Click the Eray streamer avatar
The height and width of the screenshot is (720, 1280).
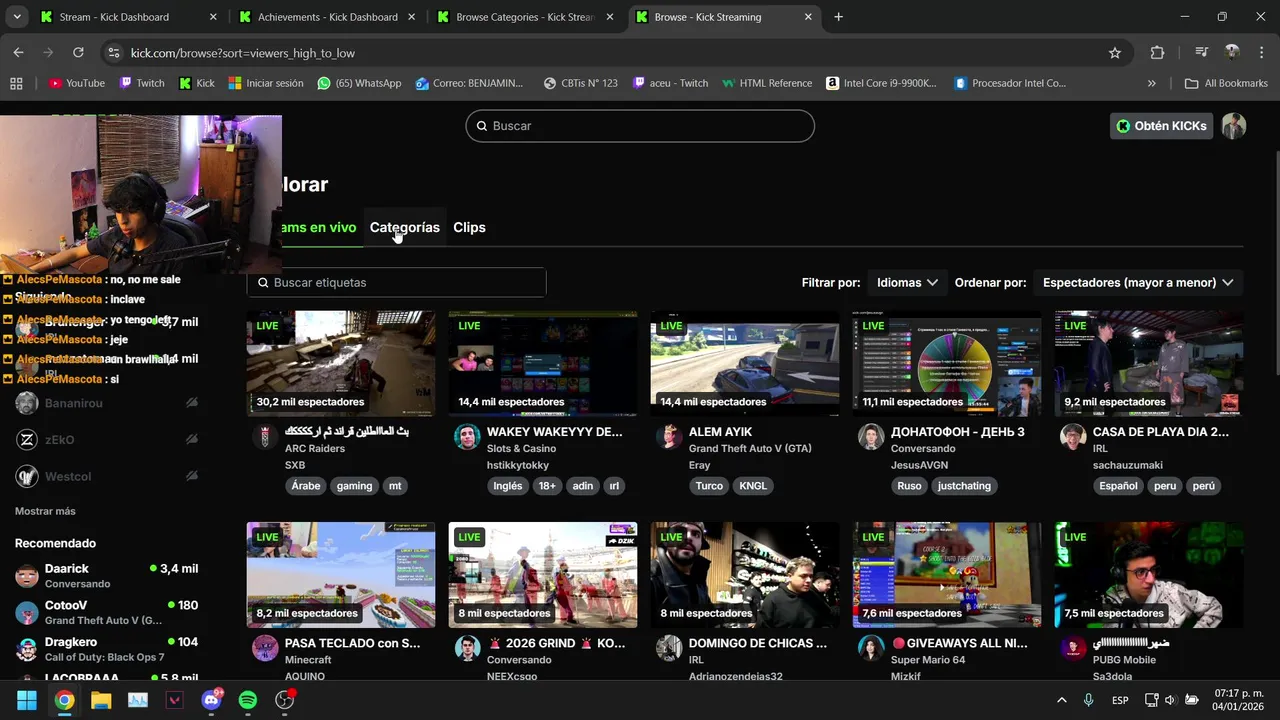669,437
